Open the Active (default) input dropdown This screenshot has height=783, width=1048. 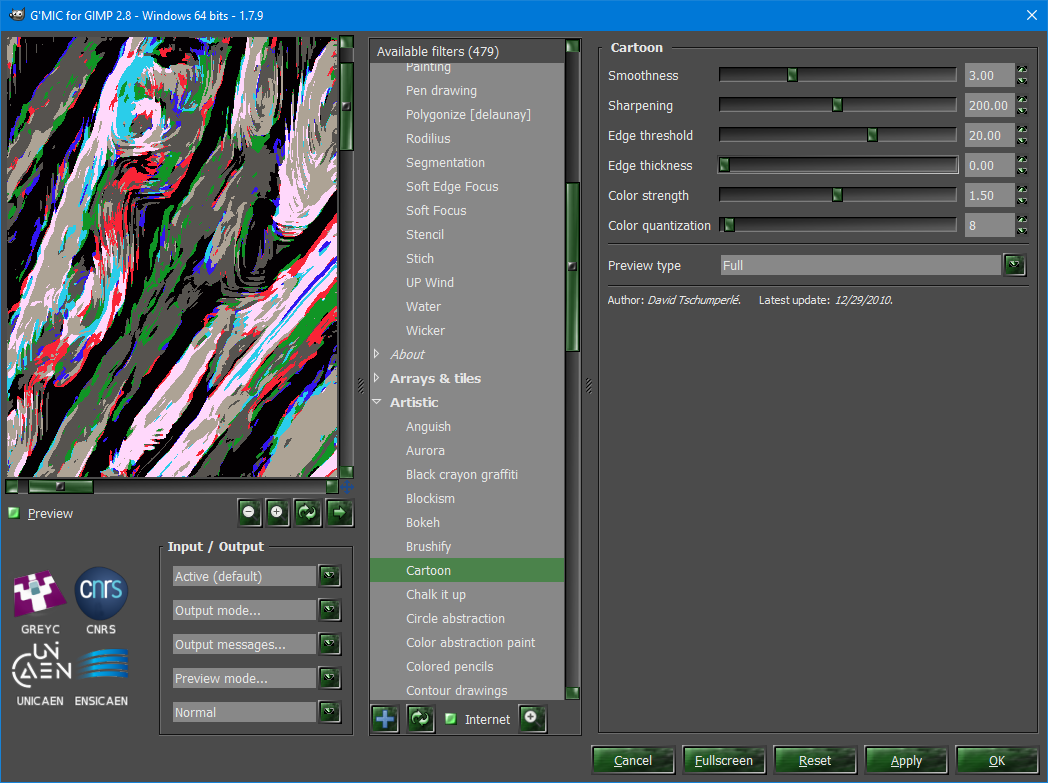(x=257, y=576)
